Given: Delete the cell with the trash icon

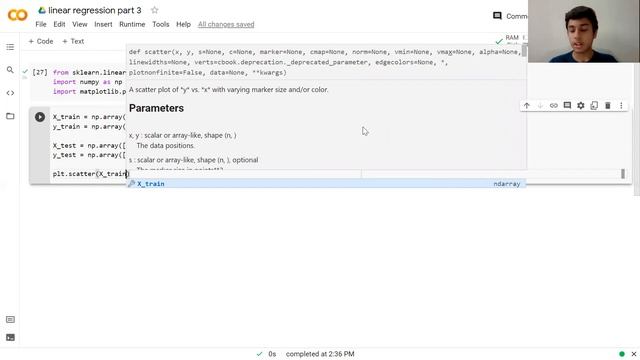Looking at the screenshot, I should (607, 106).
